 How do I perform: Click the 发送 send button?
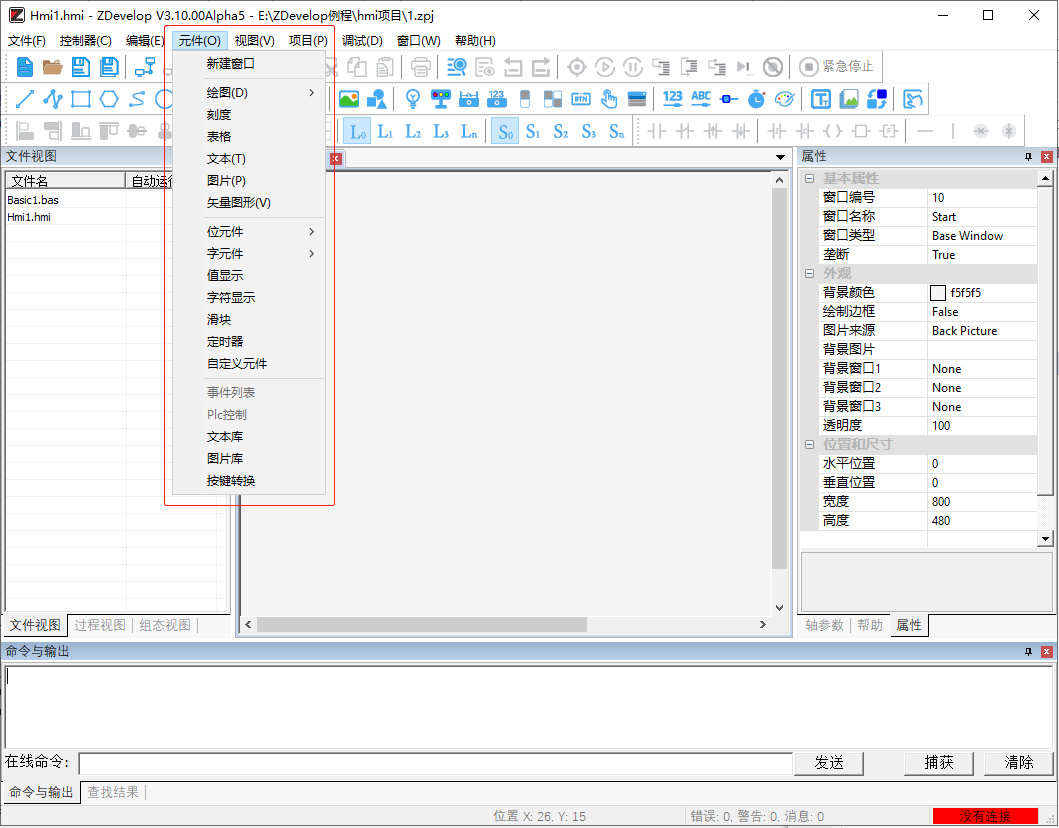(828, 762)
